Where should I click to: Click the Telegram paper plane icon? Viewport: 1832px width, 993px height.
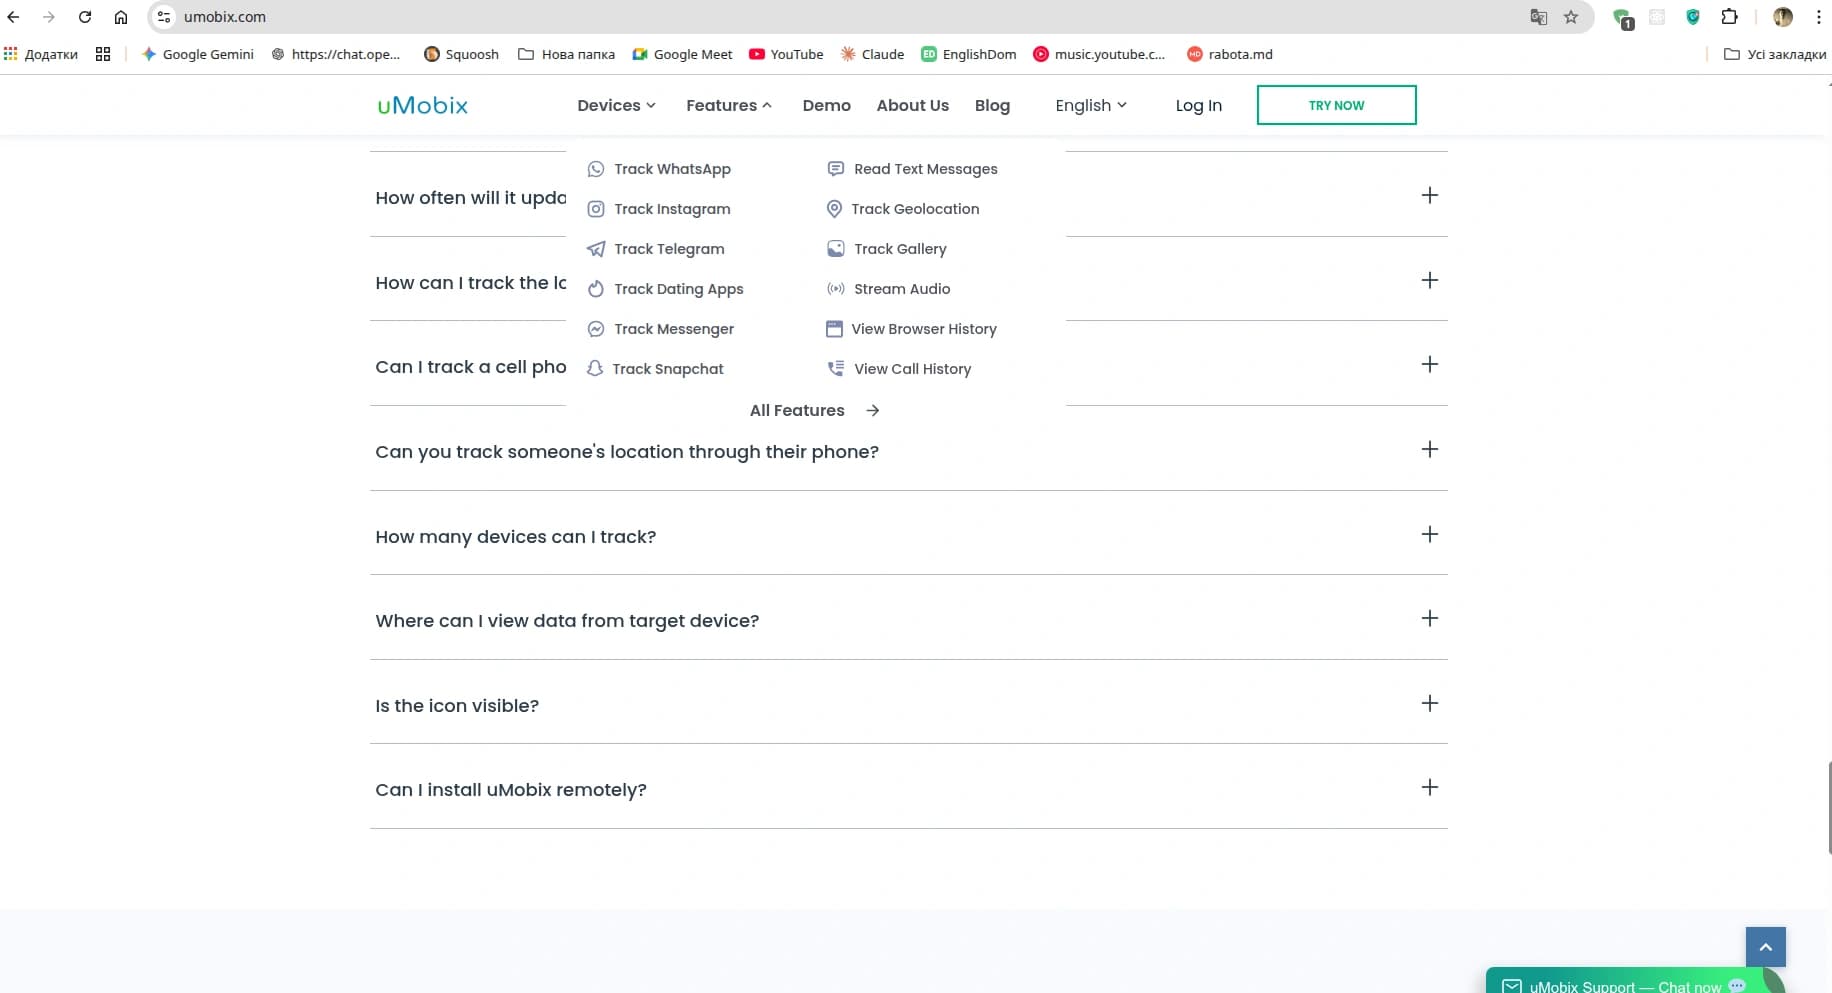pos(596,249)
